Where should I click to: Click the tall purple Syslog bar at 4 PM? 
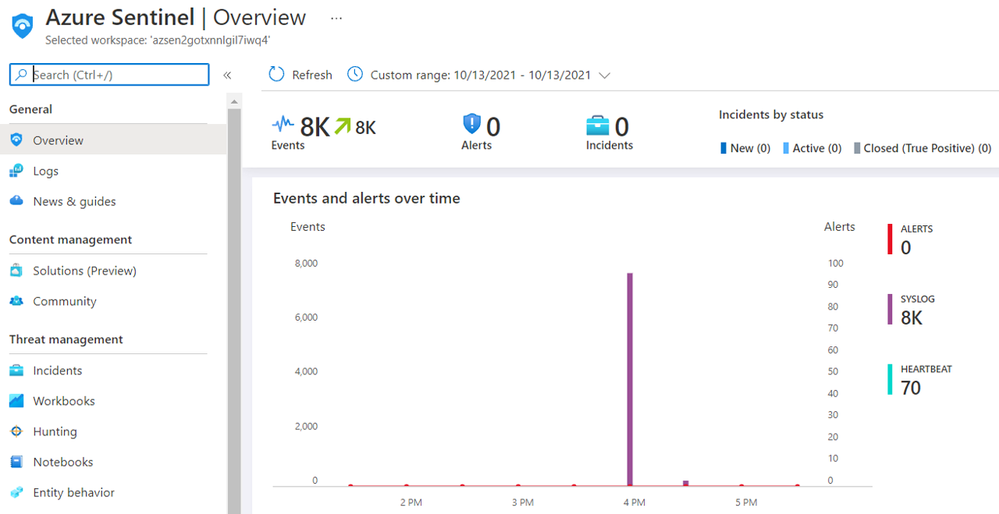click(630, 380)
